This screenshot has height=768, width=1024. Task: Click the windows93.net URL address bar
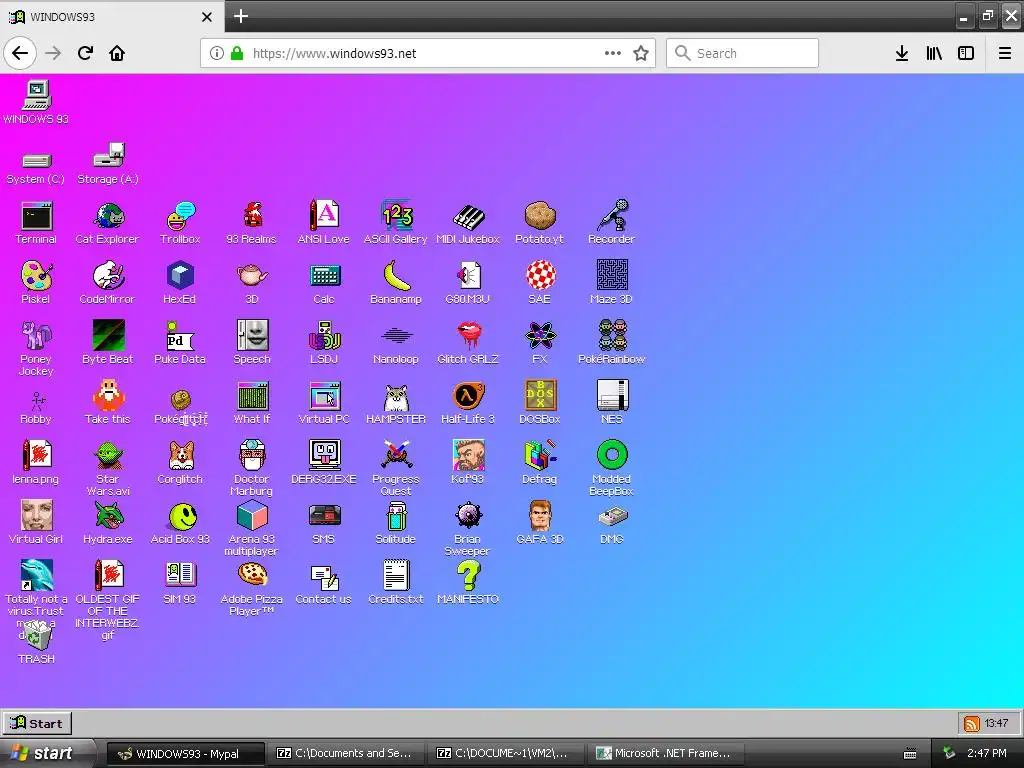tap(428, 53)
